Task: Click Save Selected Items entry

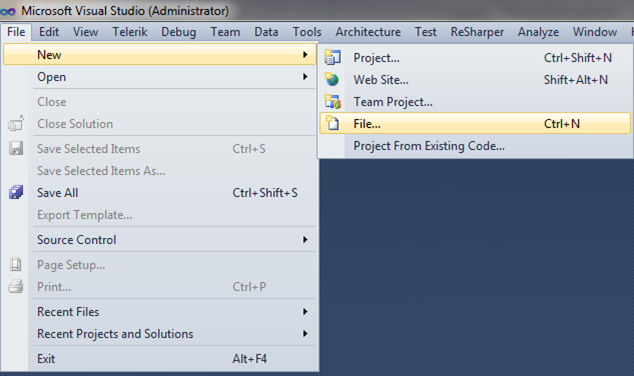Action: click(159, 149)
